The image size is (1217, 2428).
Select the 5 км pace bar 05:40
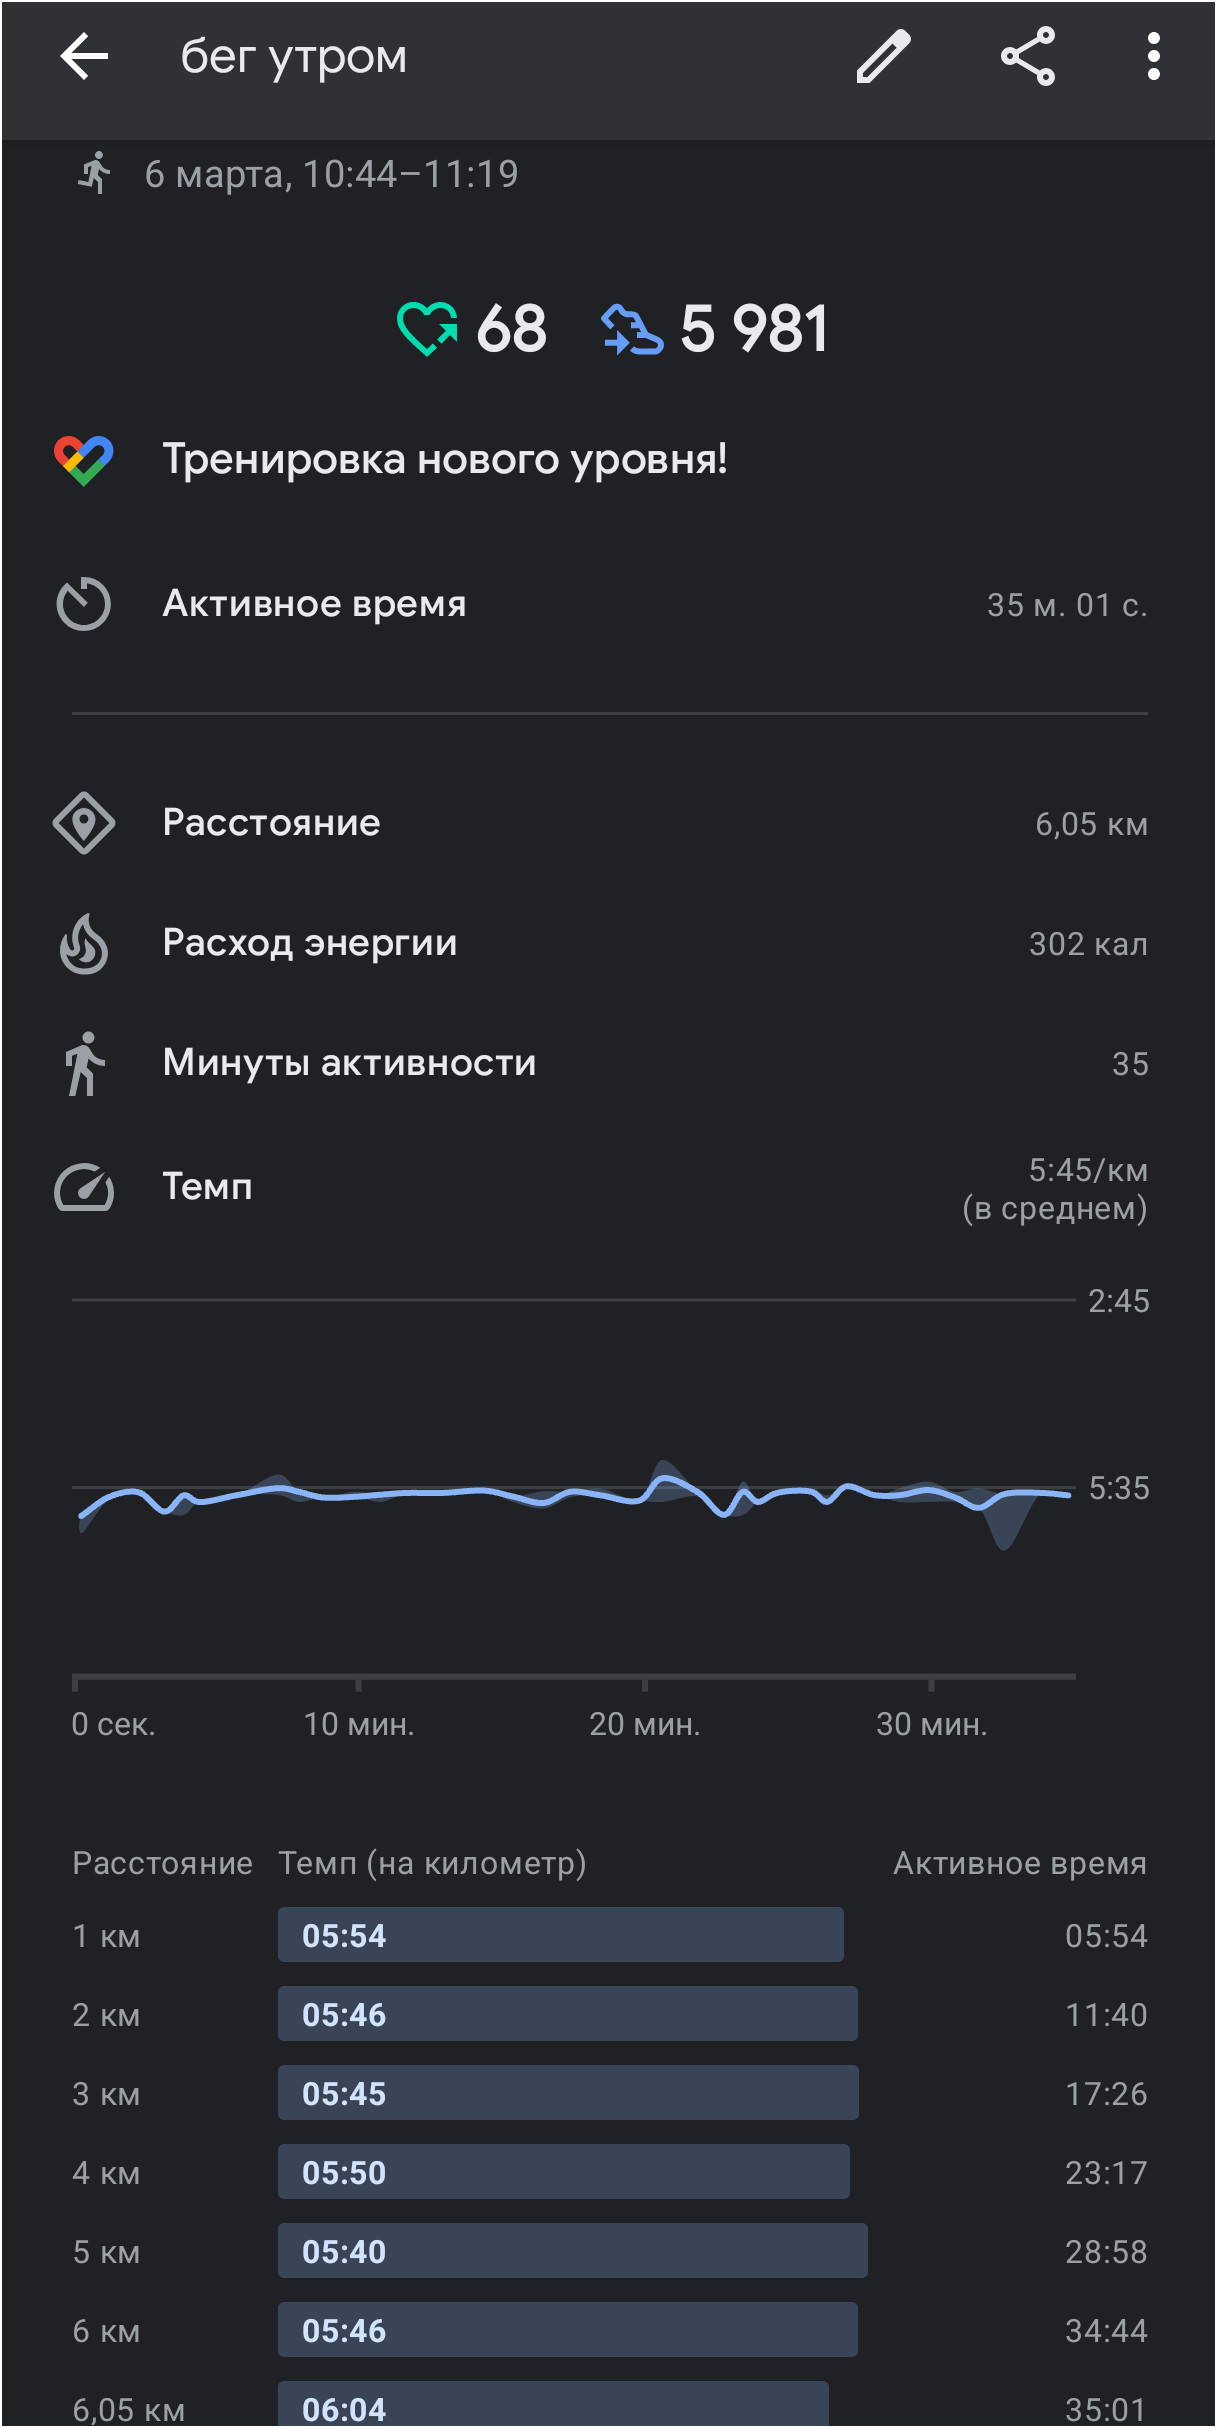pos(572,2251)
